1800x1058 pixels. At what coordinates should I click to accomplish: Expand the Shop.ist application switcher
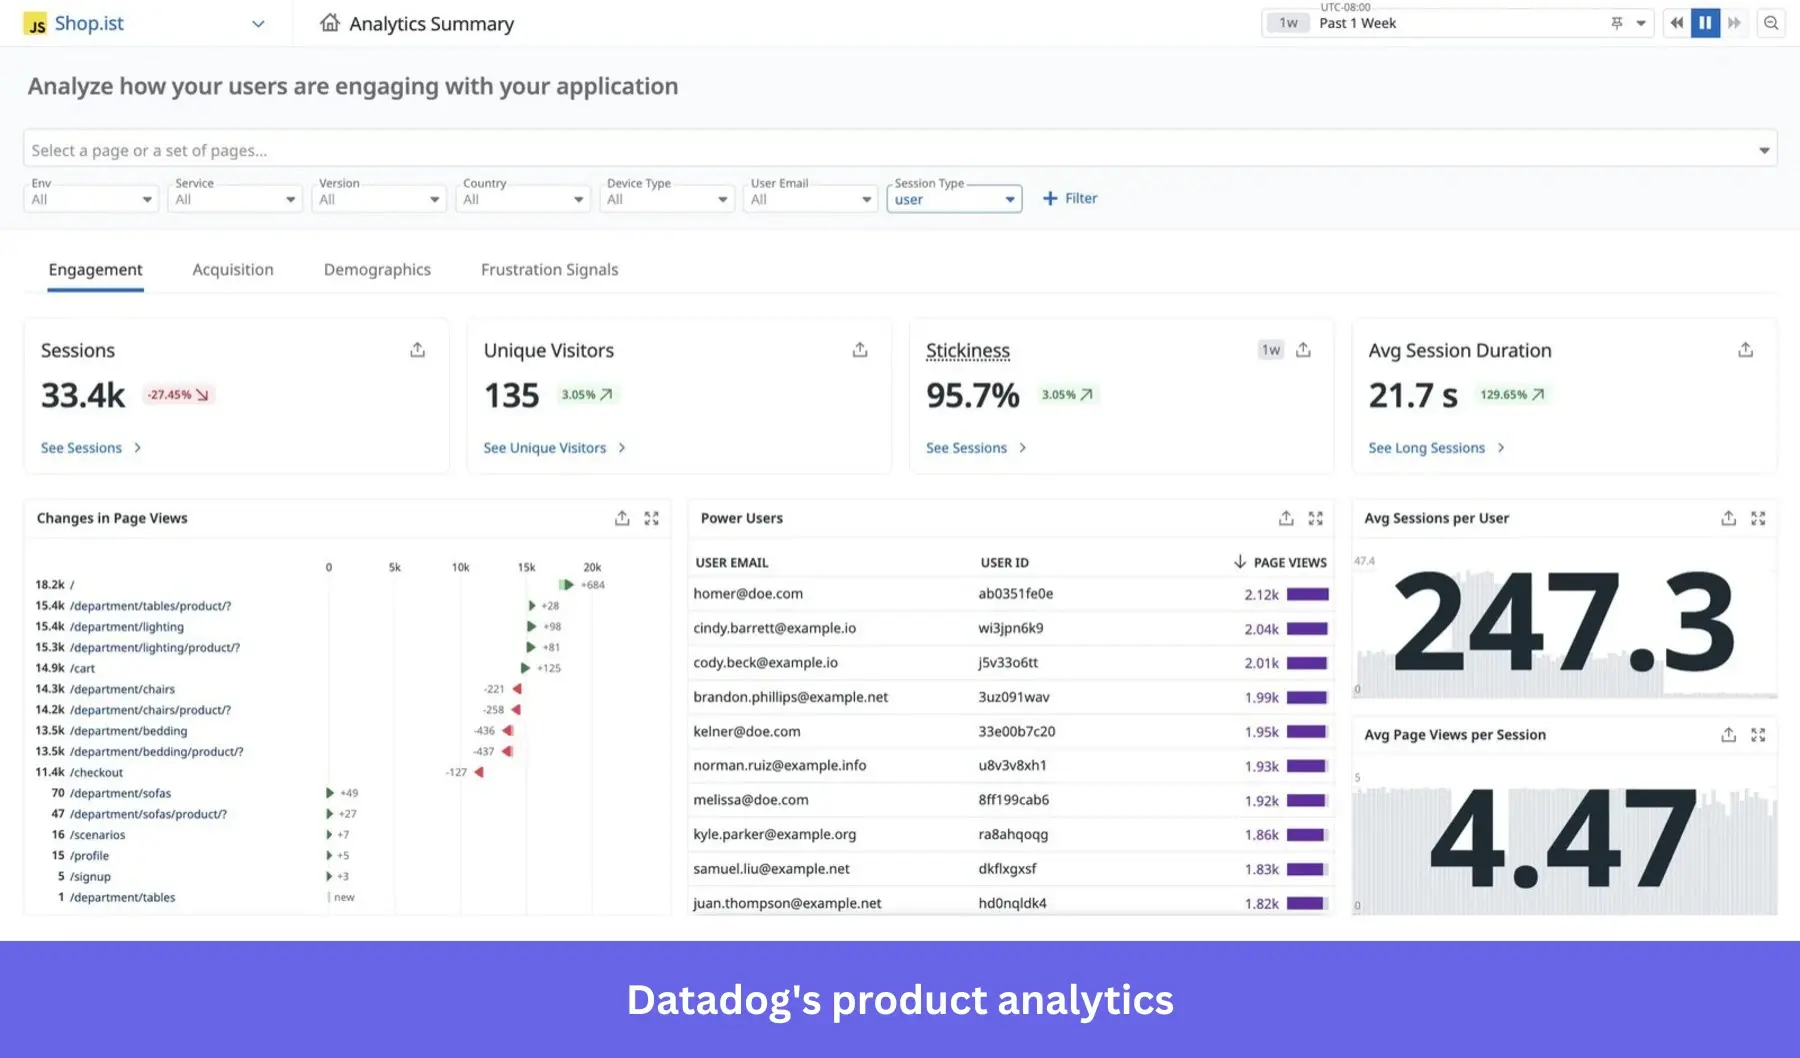click(258, 23)
